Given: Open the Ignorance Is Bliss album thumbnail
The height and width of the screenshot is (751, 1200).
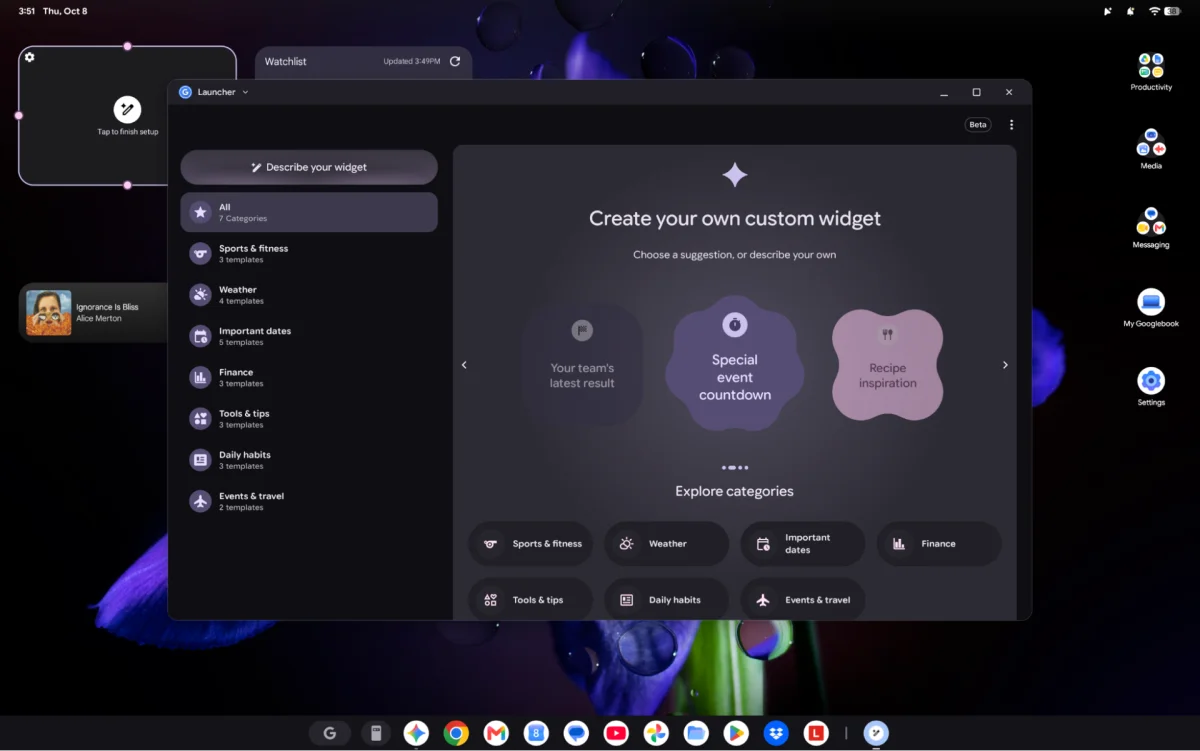Looking at the screenshot, I should (49, 312).
